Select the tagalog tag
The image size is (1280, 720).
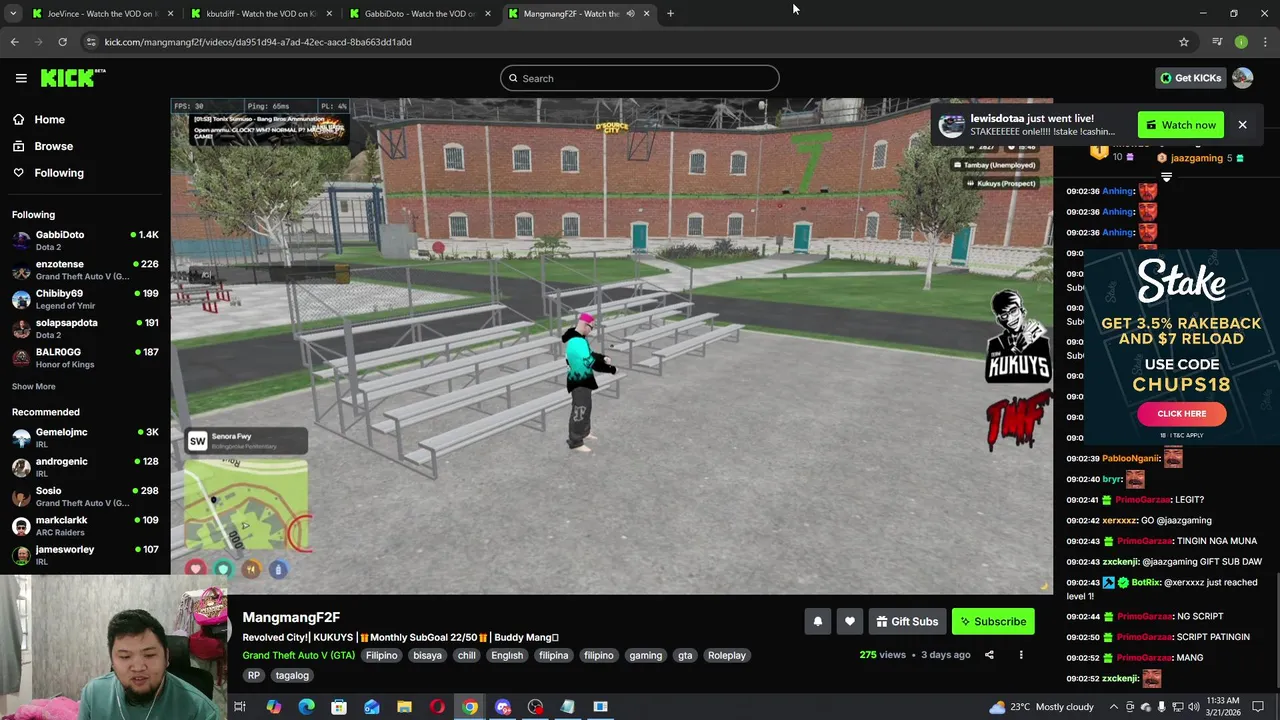[292, 675]
